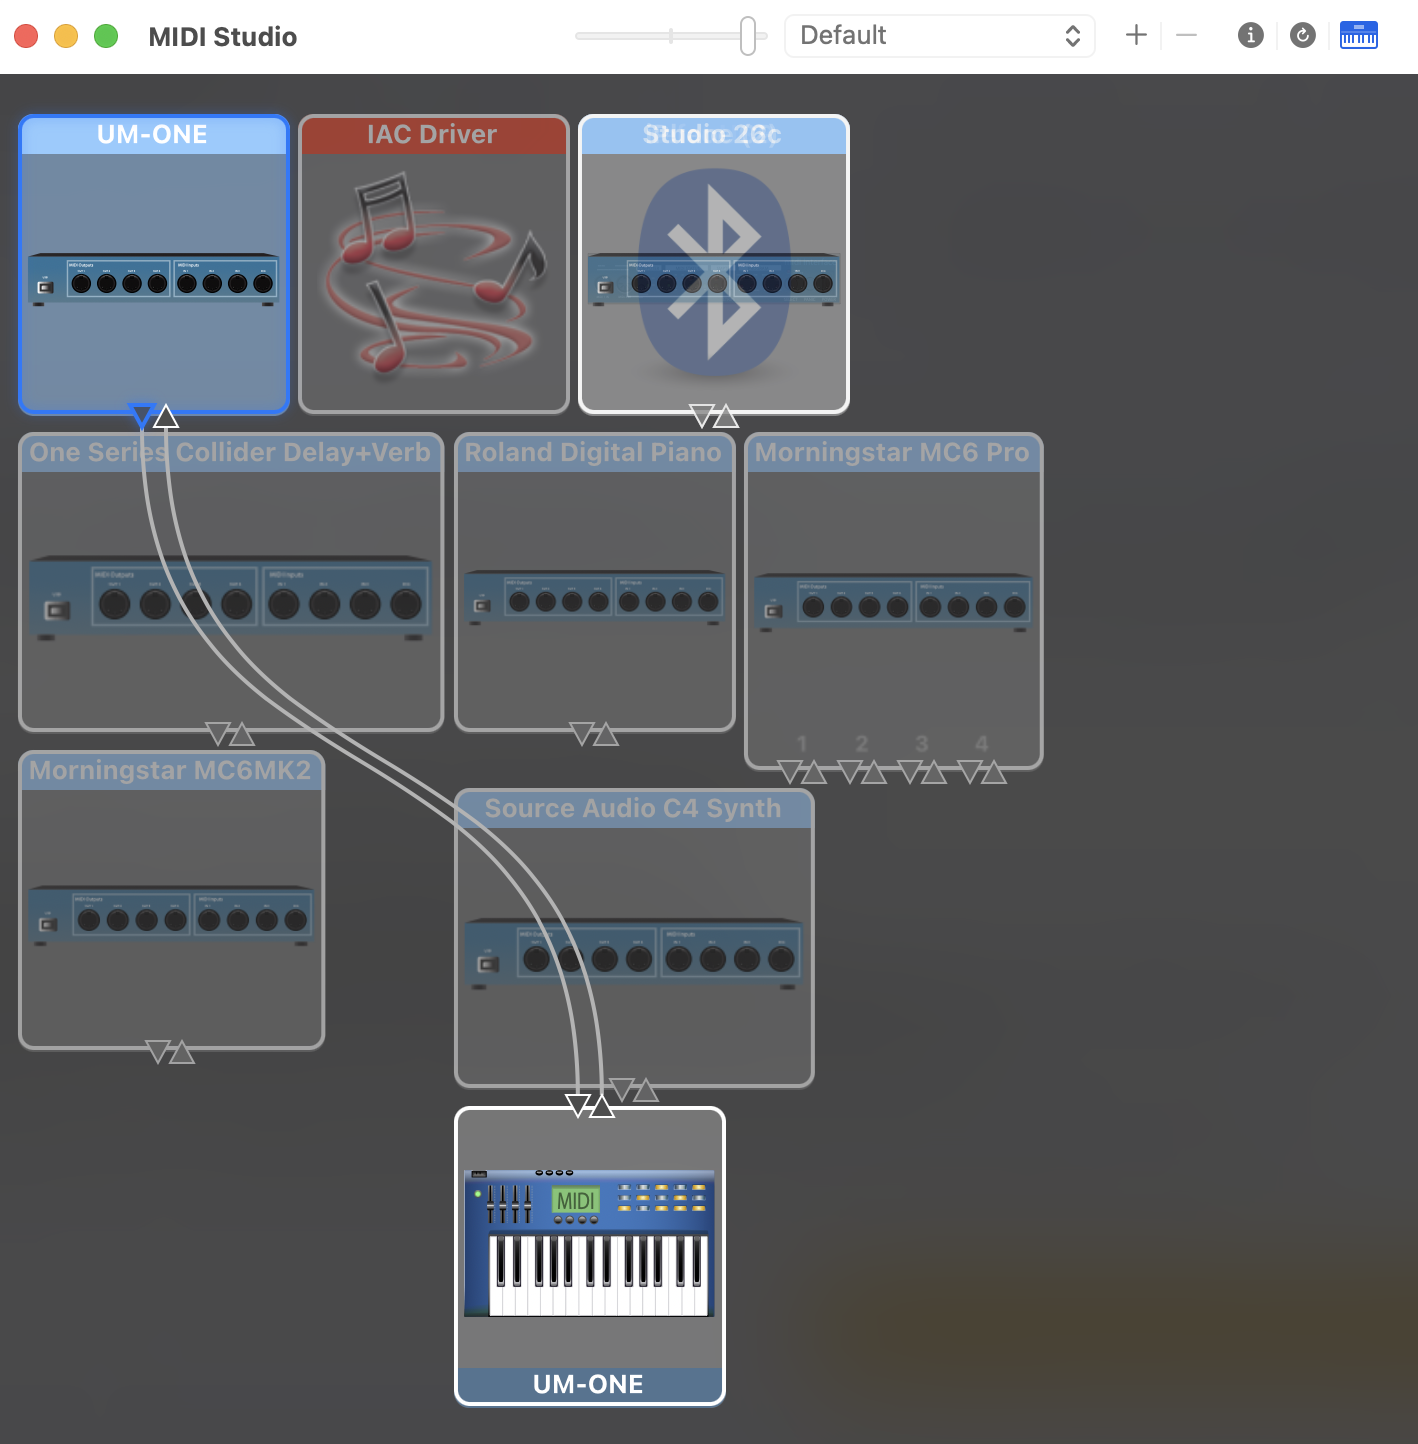Show info for the selected device
The height and width of the screenshot is (1444, 1418).
[1251, 36]
